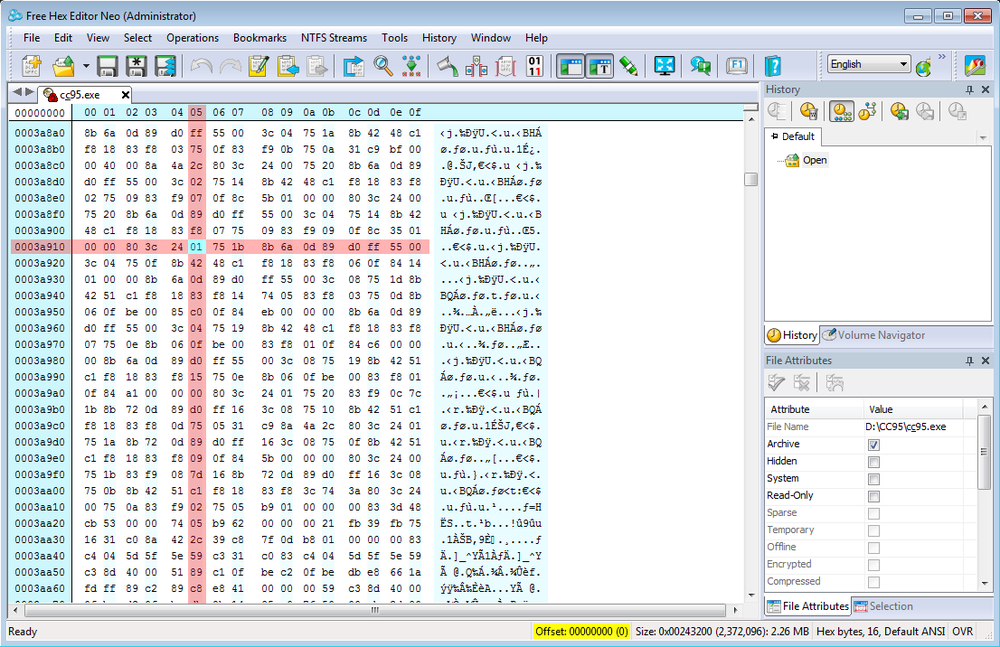Expand the toolbar overflow chevron

[942, 57]
